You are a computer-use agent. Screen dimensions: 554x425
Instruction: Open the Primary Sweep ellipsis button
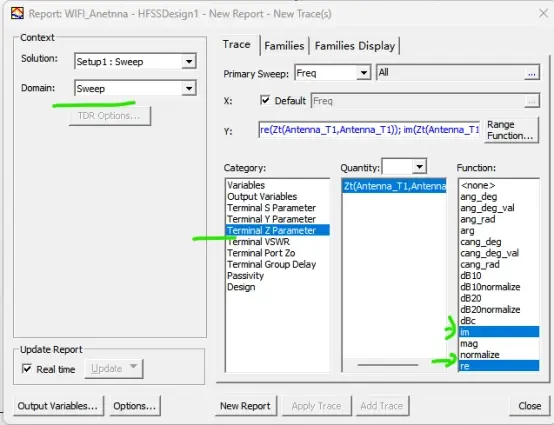[x=531, y=73]
